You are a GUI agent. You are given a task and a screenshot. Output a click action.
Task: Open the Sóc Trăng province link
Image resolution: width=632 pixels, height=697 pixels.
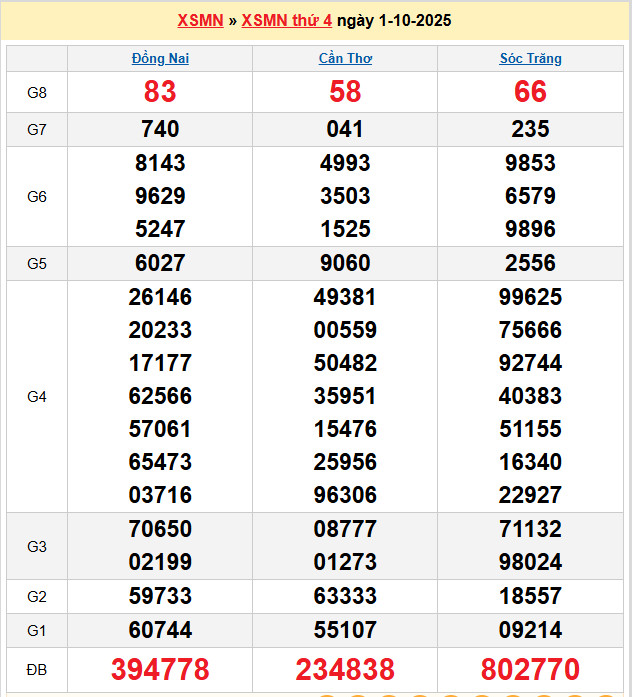pos(530,58)
